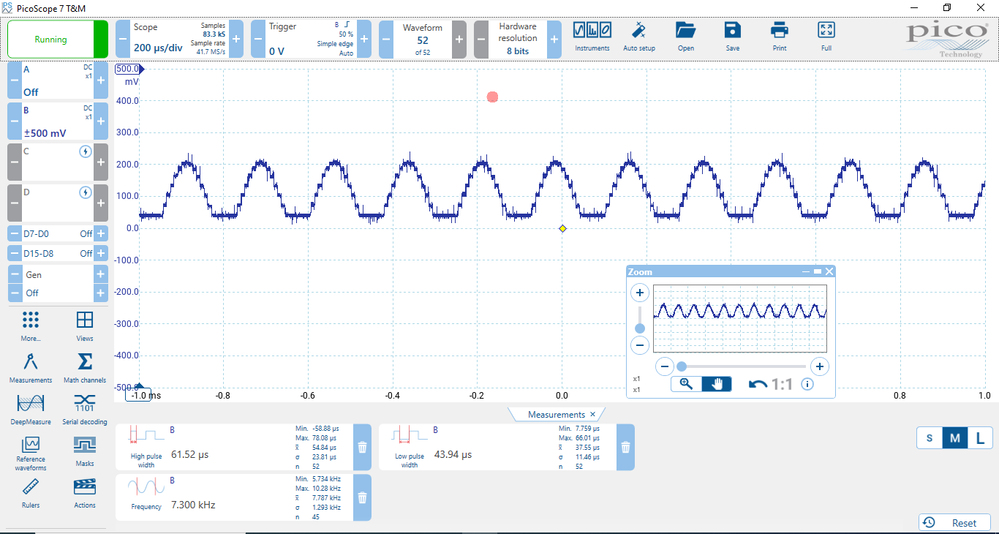Toggle signal generator Off state

57,293
